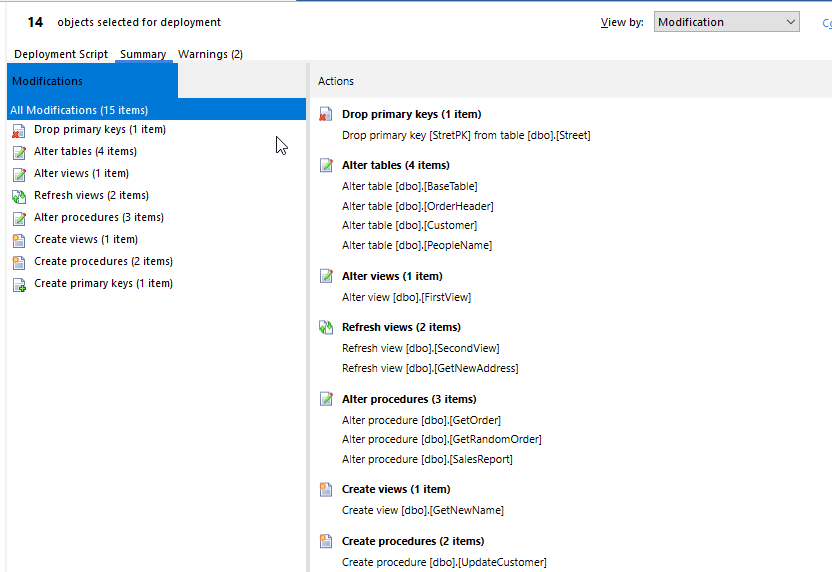The height and width of the screenshot is (572, 832).
Task: Click the Create primary keys icon in left panel
Action: 18,284
